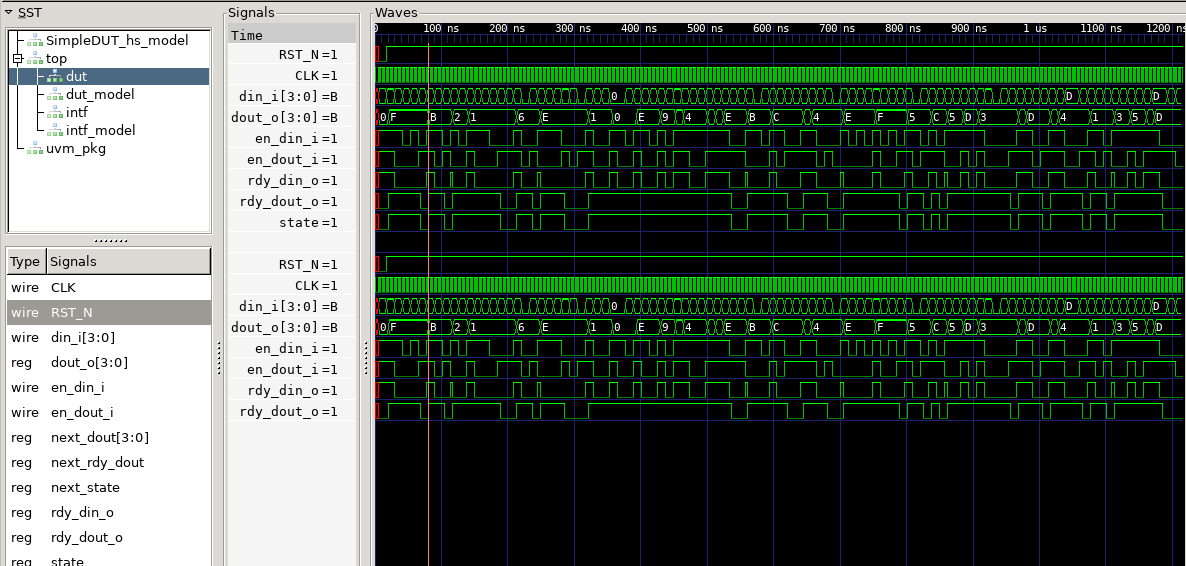Screen dimensions: 1186x566
Task: Select rdy_dout_o =1 in second trace group
Action: (x=292, y=411)
